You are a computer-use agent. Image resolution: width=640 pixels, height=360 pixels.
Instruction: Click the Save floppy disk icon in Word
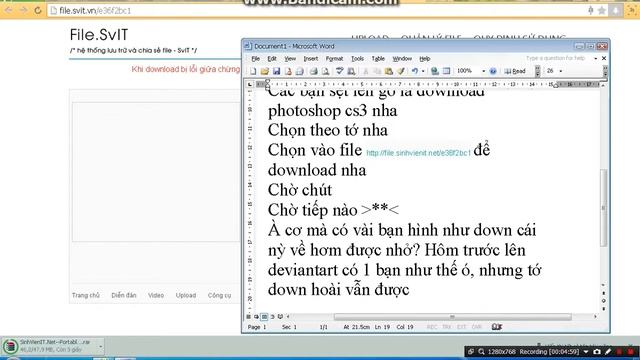[276, 71]
